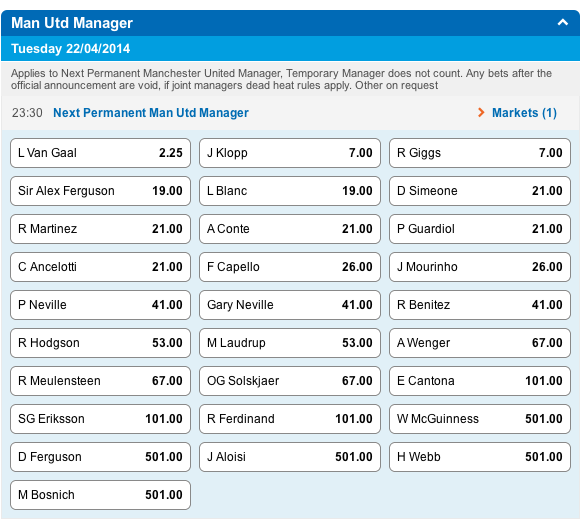This screenshot has height=524, width=583.
Task: Choose D Simeone at 21.00
Action: click(x=480, y=191)
